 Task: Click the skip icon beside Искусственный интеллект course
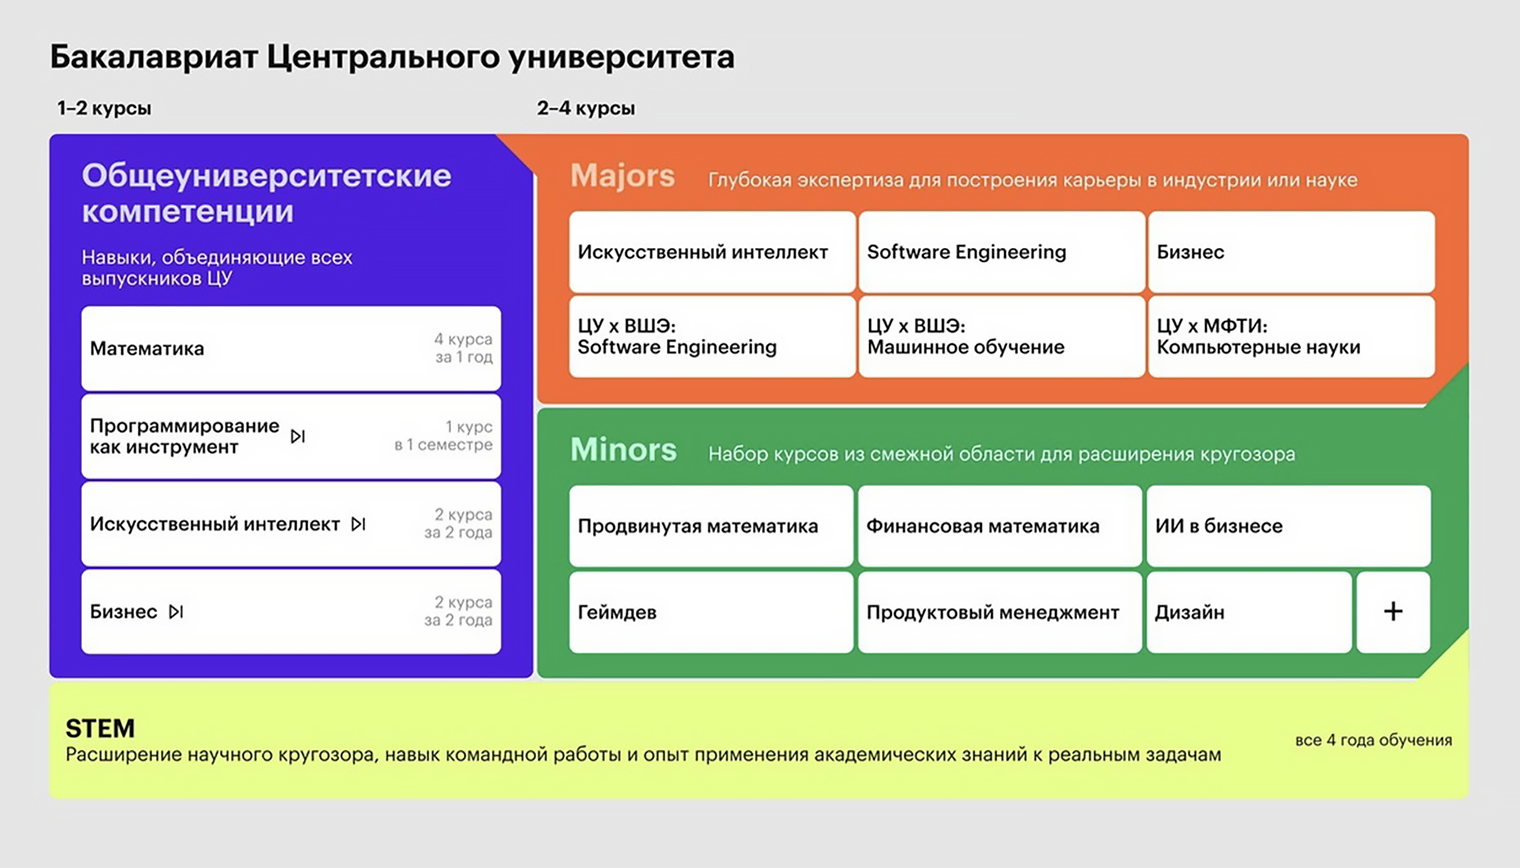[358, 524]
